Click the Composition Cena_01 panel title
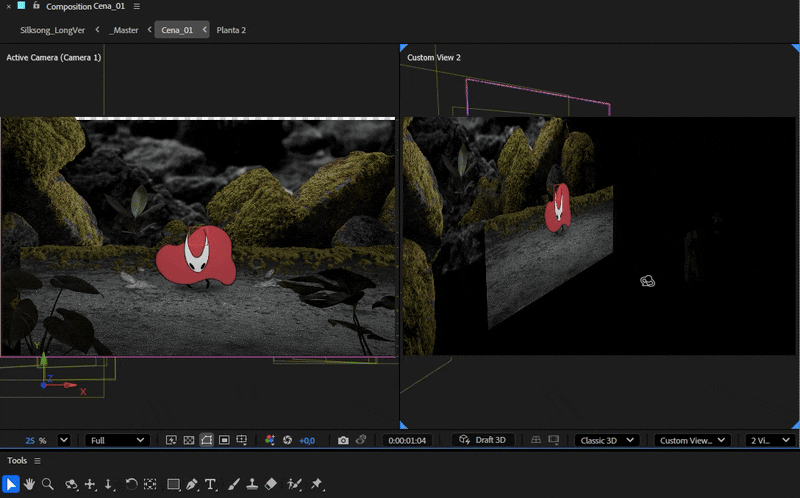This screenshot has height=498, width=800. tap(85, 7)
